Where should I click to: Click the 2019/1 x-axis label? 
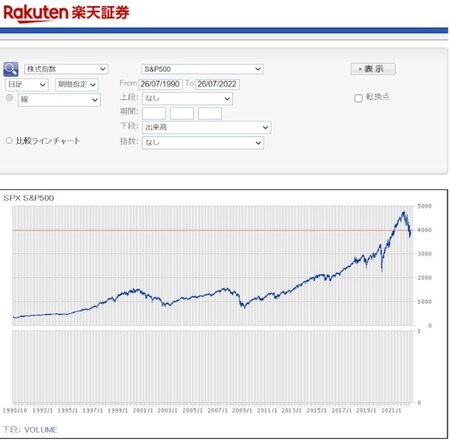(x=366, y=410)
